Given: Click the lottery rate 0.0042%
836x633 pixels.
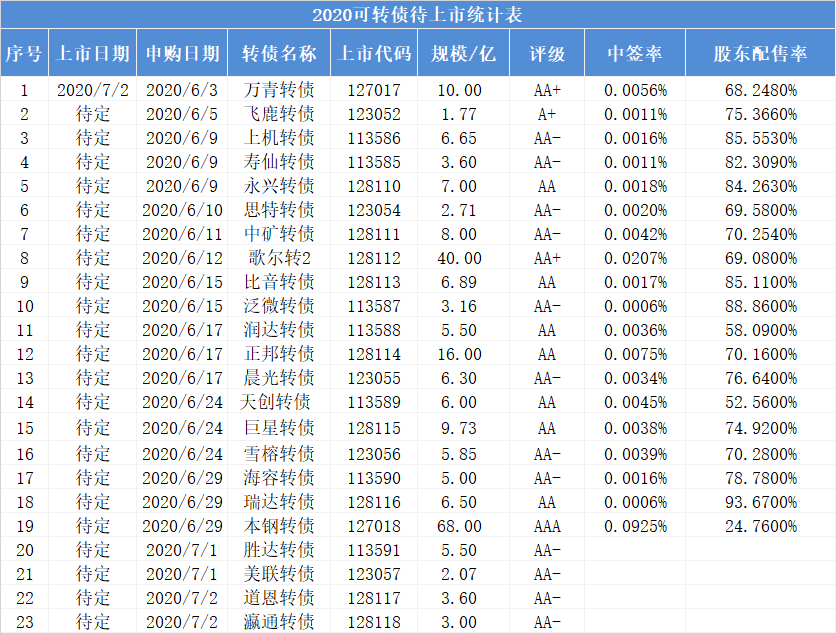Looking at the screenshot, I should [x=635, y=234].
